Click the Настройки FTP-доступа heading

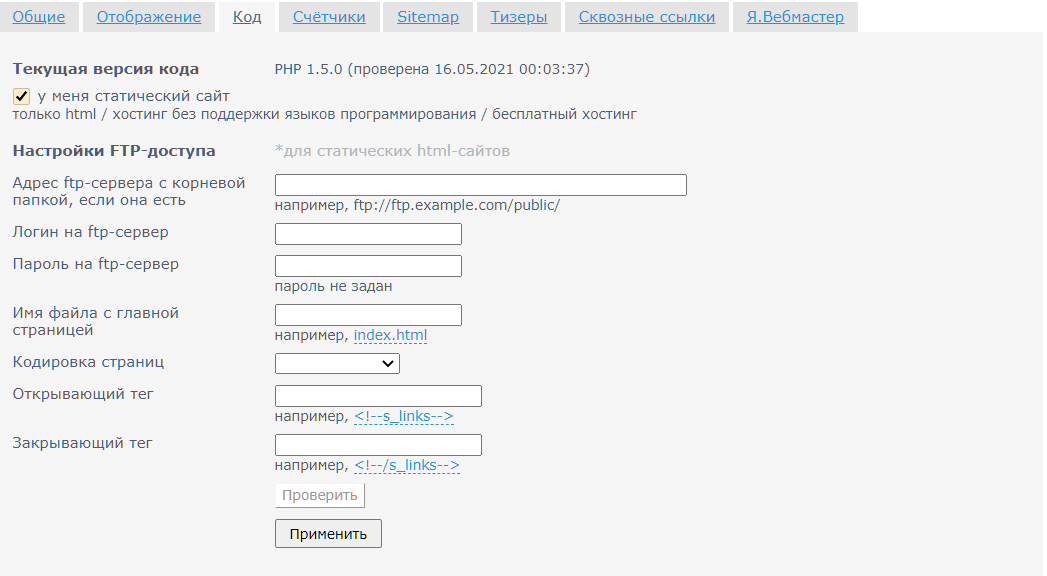pos(114,151)
